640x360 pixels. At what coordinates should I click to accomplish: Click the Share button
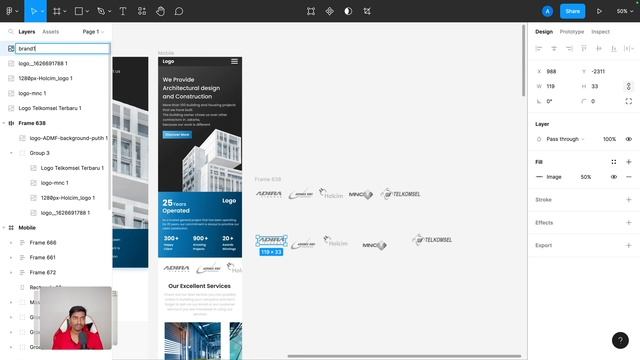pos(572,11)
